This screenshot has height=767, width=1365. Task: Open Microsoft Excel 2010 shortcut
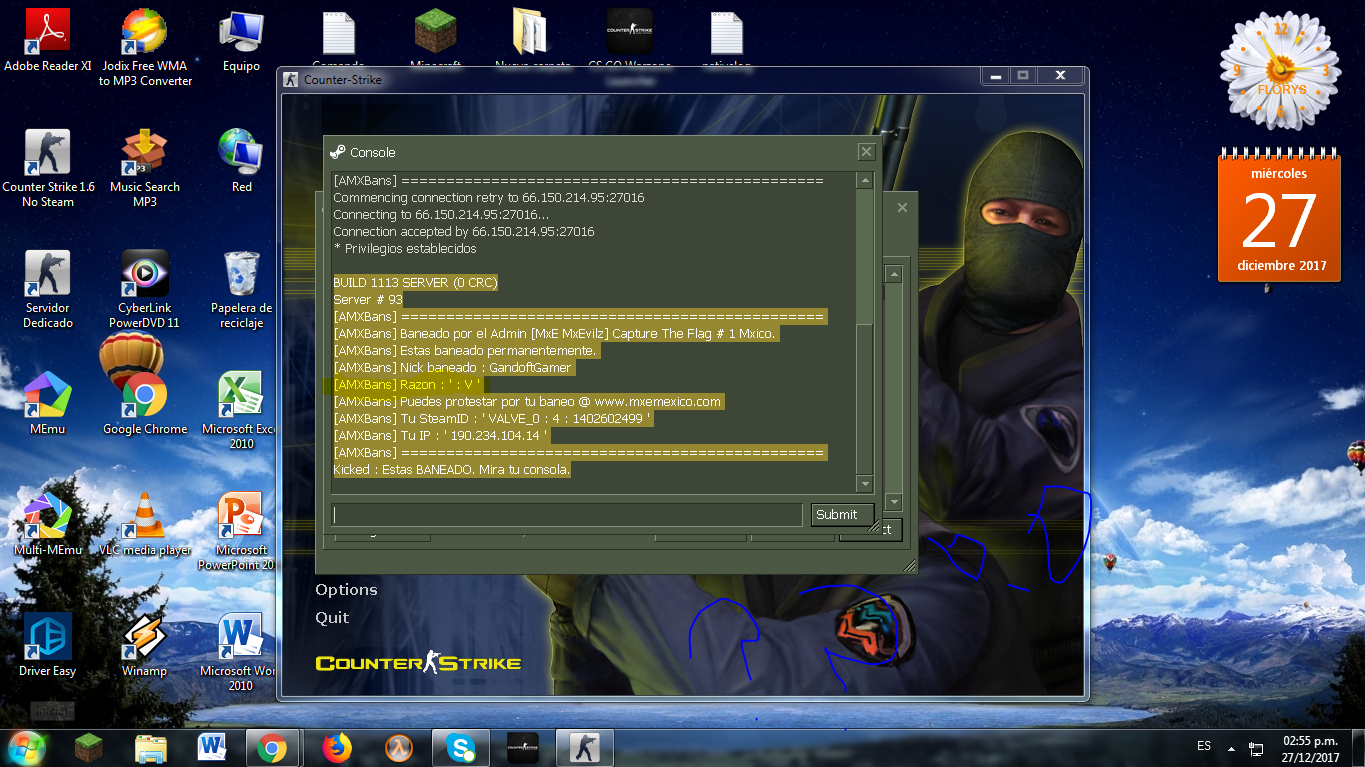pyautogui.click(x=241, y=411)
